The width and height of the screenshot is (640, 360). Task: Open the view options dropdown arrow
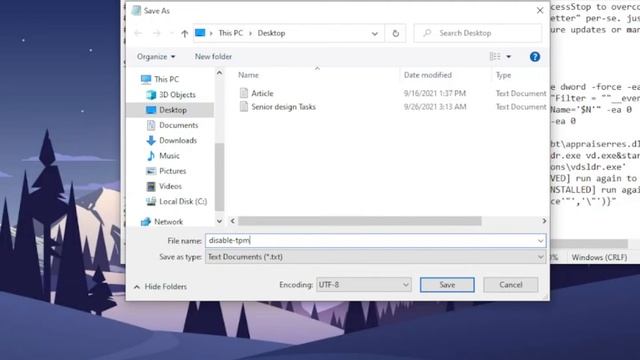pos(509,56)
